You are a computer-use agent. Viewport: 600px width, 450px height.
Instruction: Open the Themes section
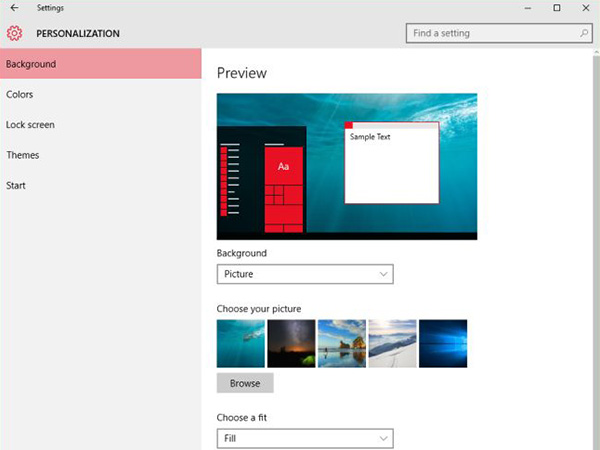click(23, 155)
